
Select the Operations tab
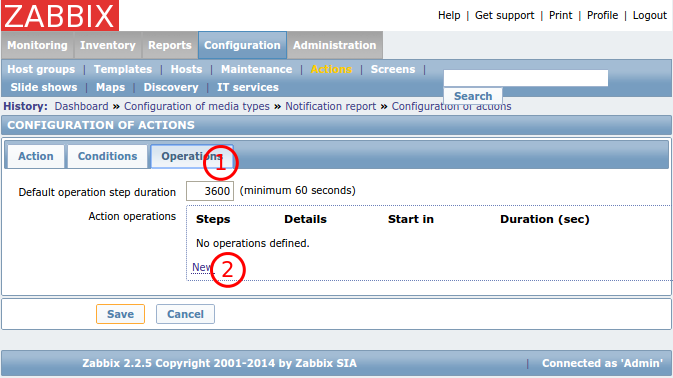[192, 156]
